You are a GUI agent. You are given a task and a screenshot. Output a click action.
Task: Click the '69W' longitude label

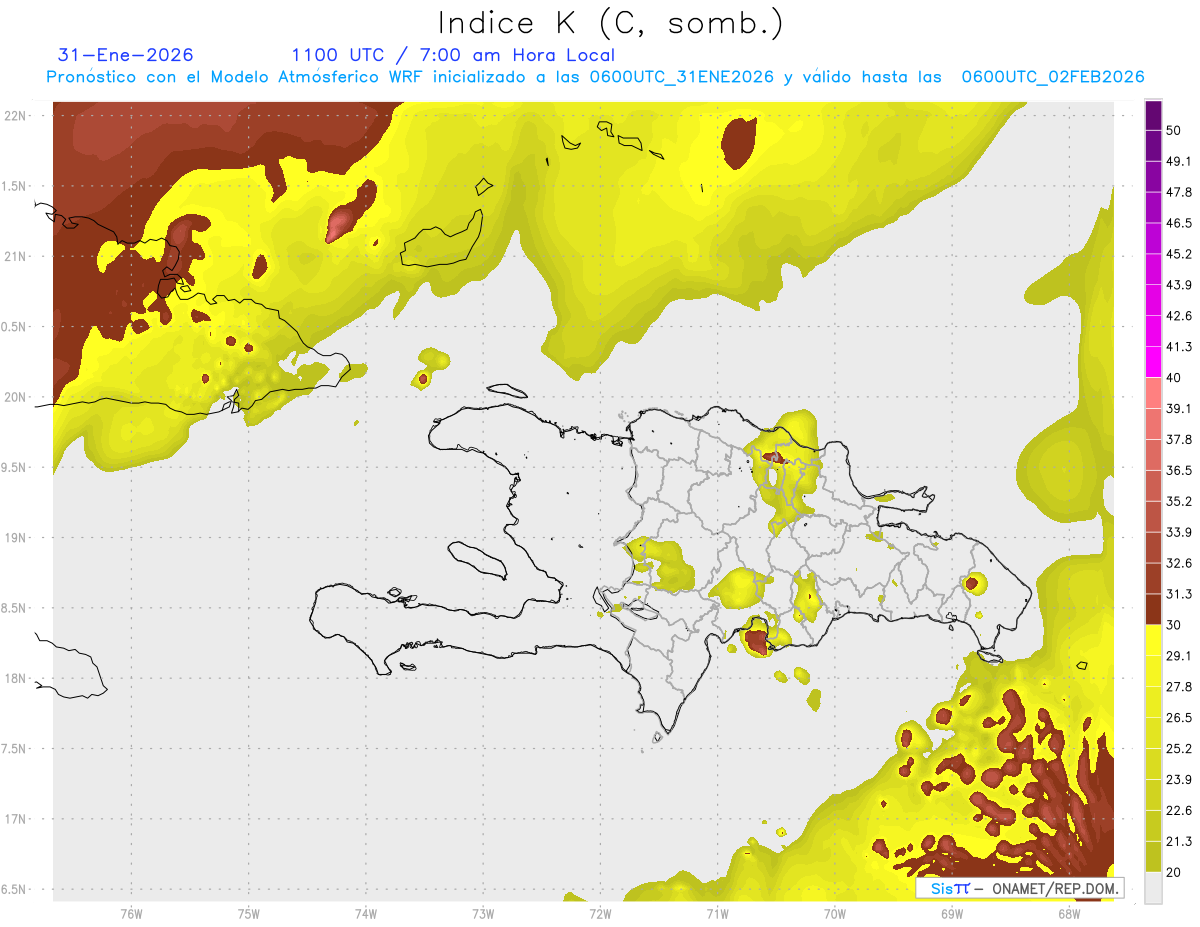(951, 914)
